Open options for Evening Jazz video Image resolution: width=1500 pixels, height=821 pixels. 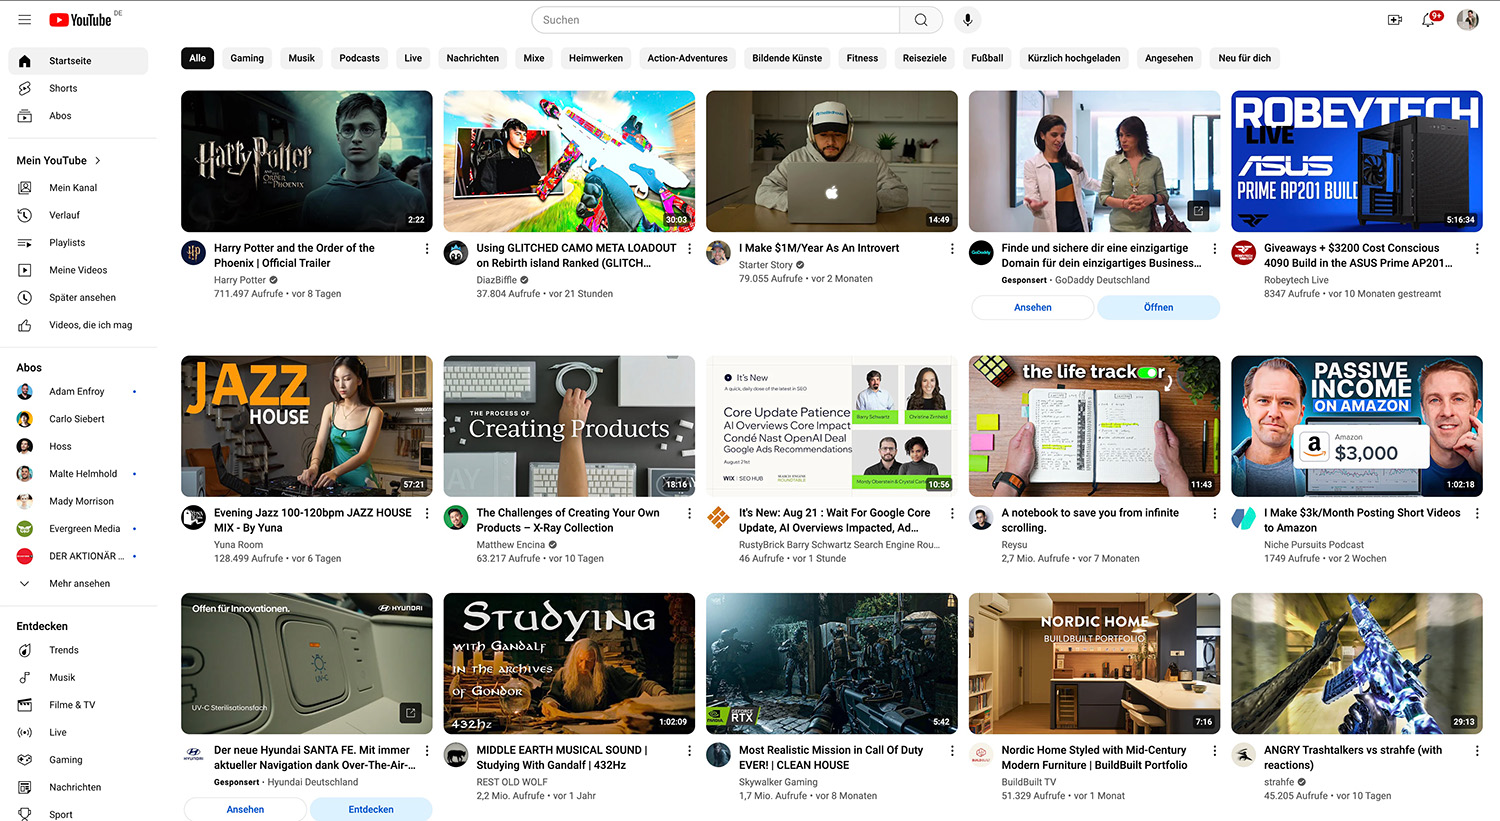coord(427,514)
